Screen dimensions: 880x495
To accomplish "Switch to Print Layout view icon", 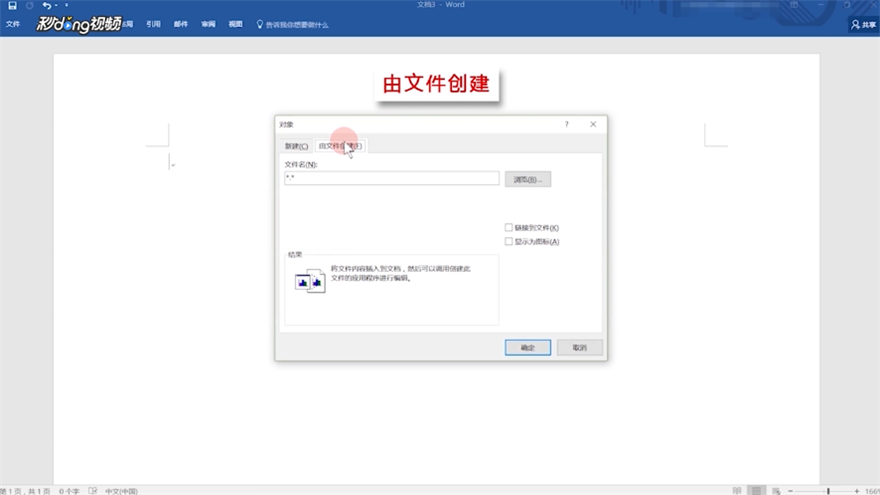I will tap(757, 491).
